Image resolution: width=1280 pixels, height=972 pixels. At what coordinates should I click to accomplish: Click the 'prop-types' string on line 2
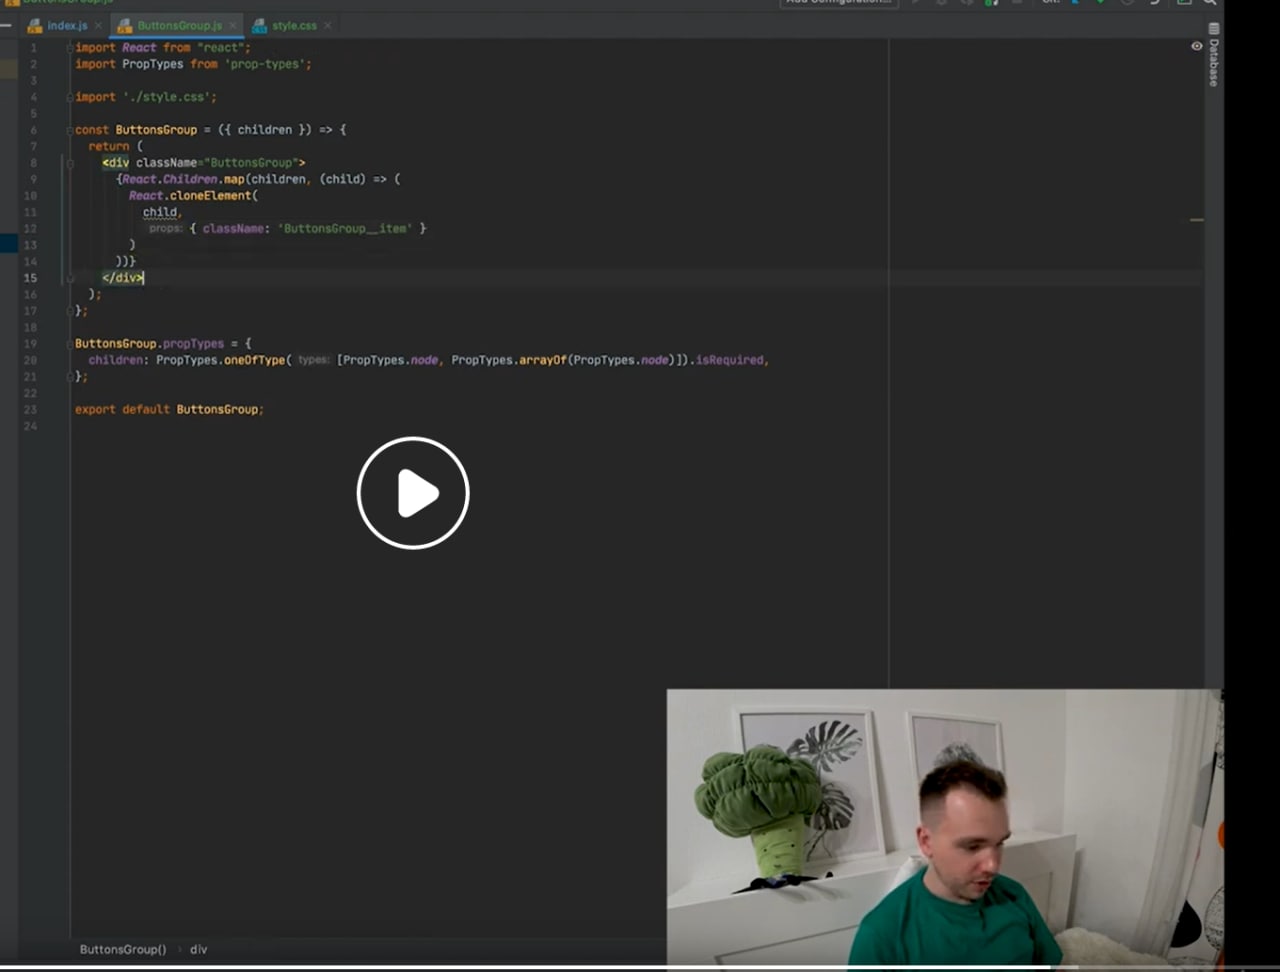[x=265, y=64]
